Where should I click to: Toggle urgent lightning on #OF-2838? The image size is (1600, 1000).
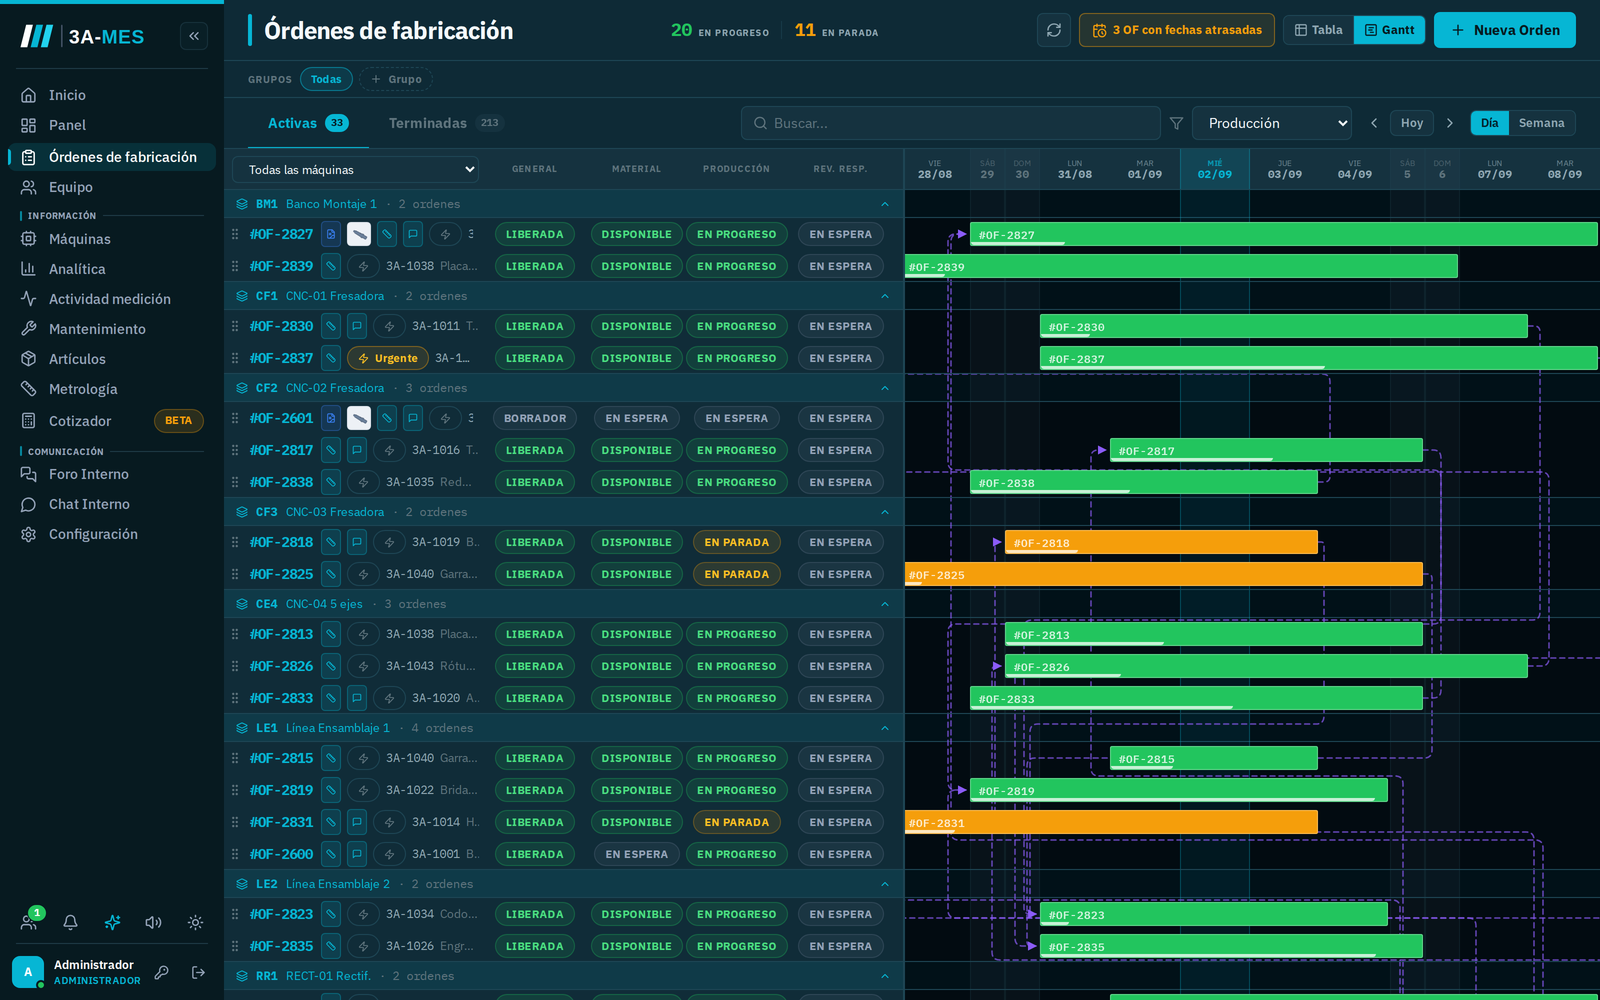pos(363,482)
